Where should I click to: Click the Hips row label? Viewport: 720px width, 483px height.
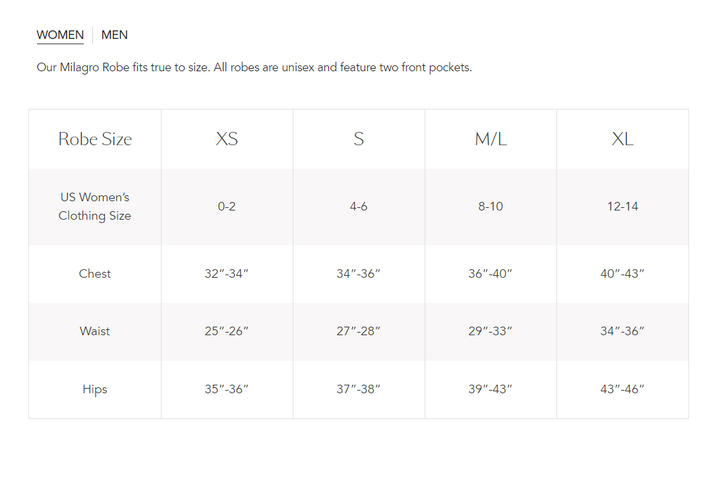pos(95,389)
